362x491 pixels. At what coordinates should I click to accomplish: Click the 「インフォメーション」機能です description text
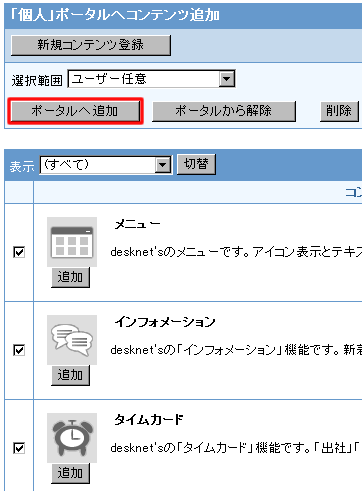tap(236, 350)
